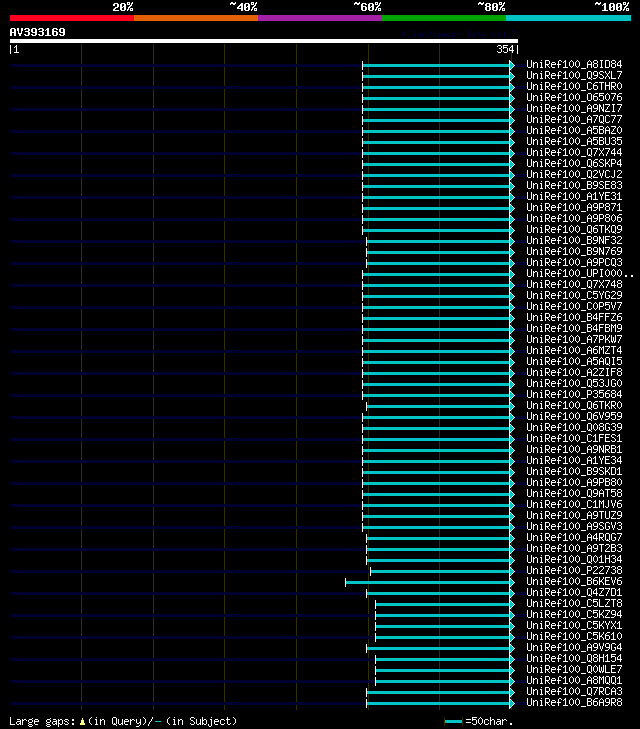The height and width of the screenshot is (729, 640).
Task: Select the UniRef100_C1MJV6 label
Action: [574, 504]
